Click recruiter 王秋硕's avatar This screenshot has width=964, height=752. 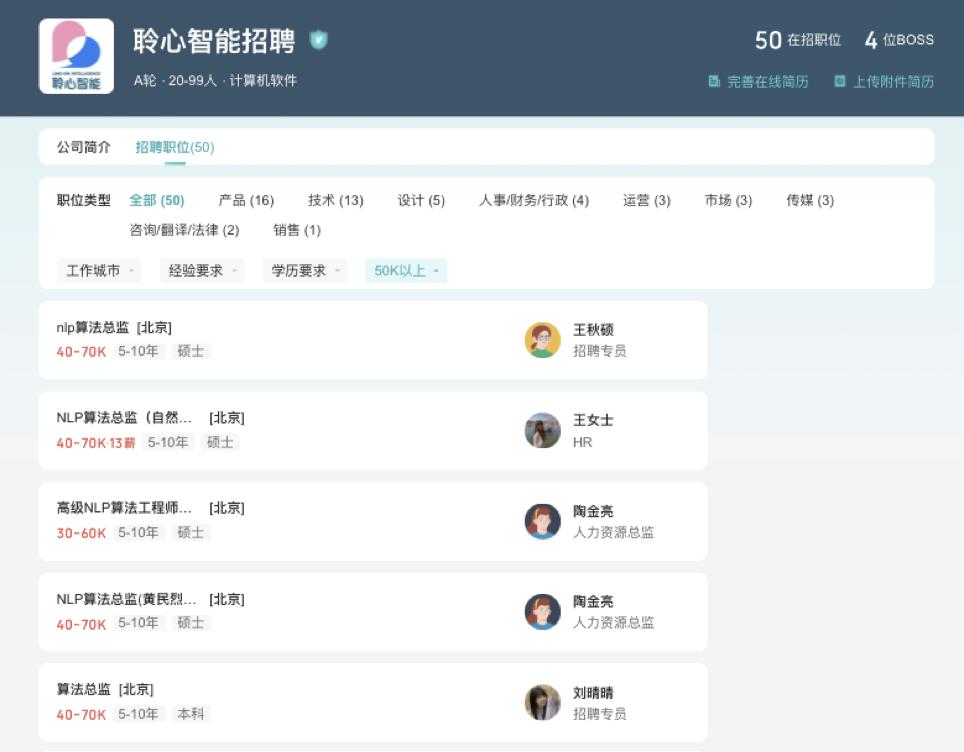[x=542, y=340]
